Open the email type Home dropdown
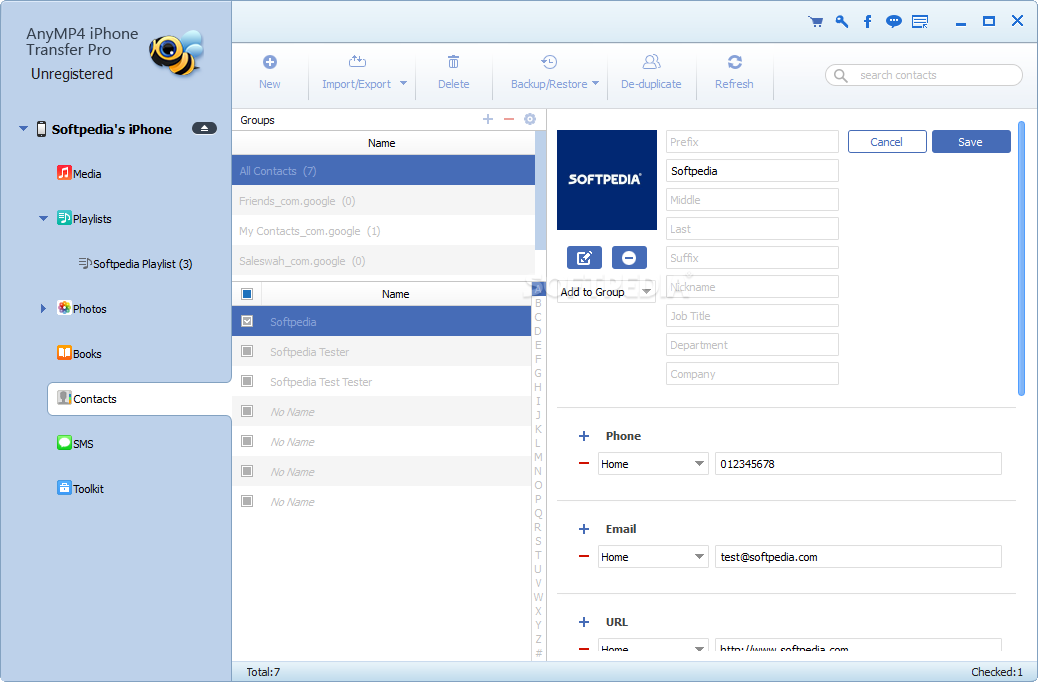The width and height of the screenshot is (1038, 682). [653, 557]
